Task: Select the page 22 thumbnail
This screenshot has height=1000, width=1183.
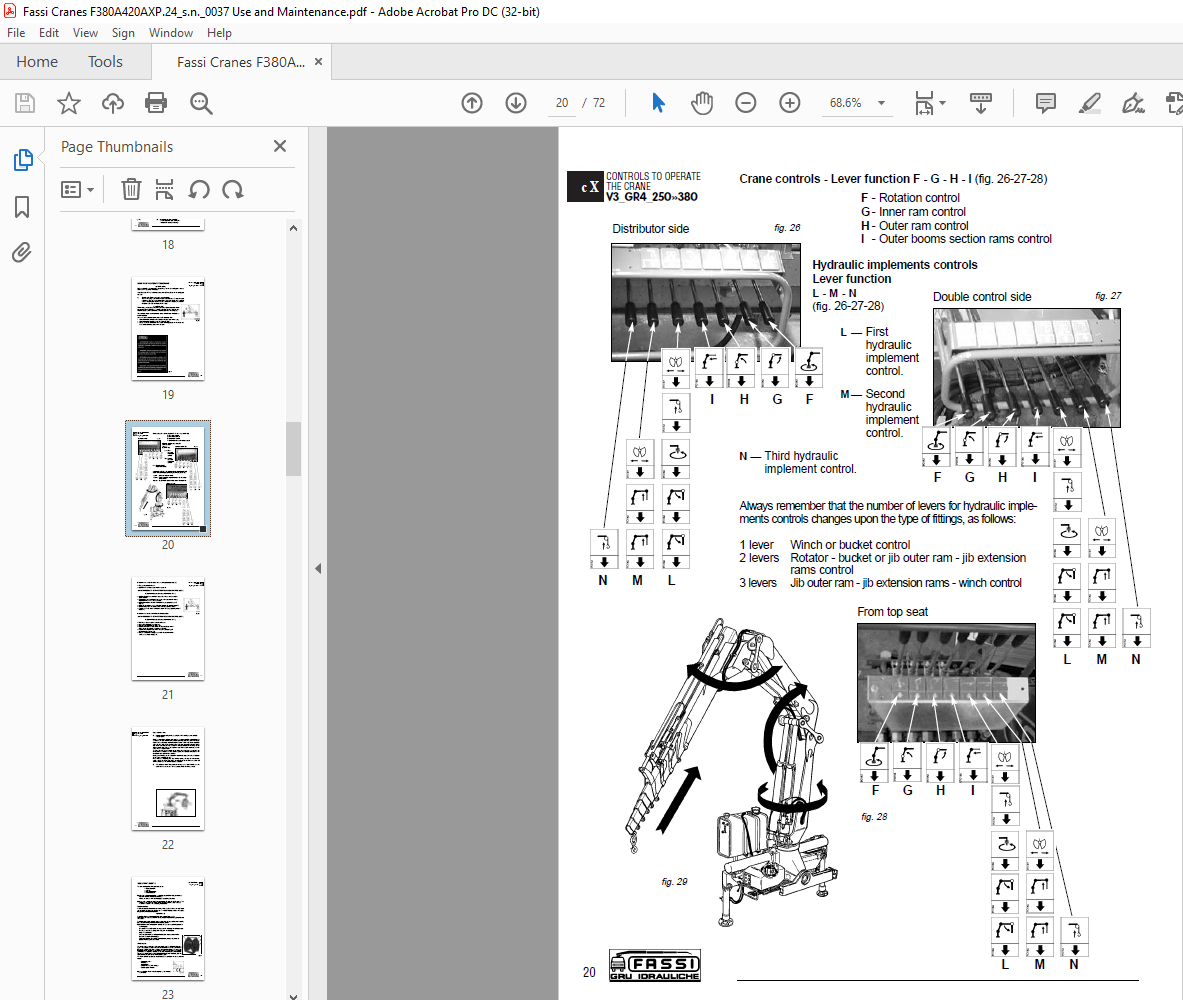Action: [x=167, y=779]
